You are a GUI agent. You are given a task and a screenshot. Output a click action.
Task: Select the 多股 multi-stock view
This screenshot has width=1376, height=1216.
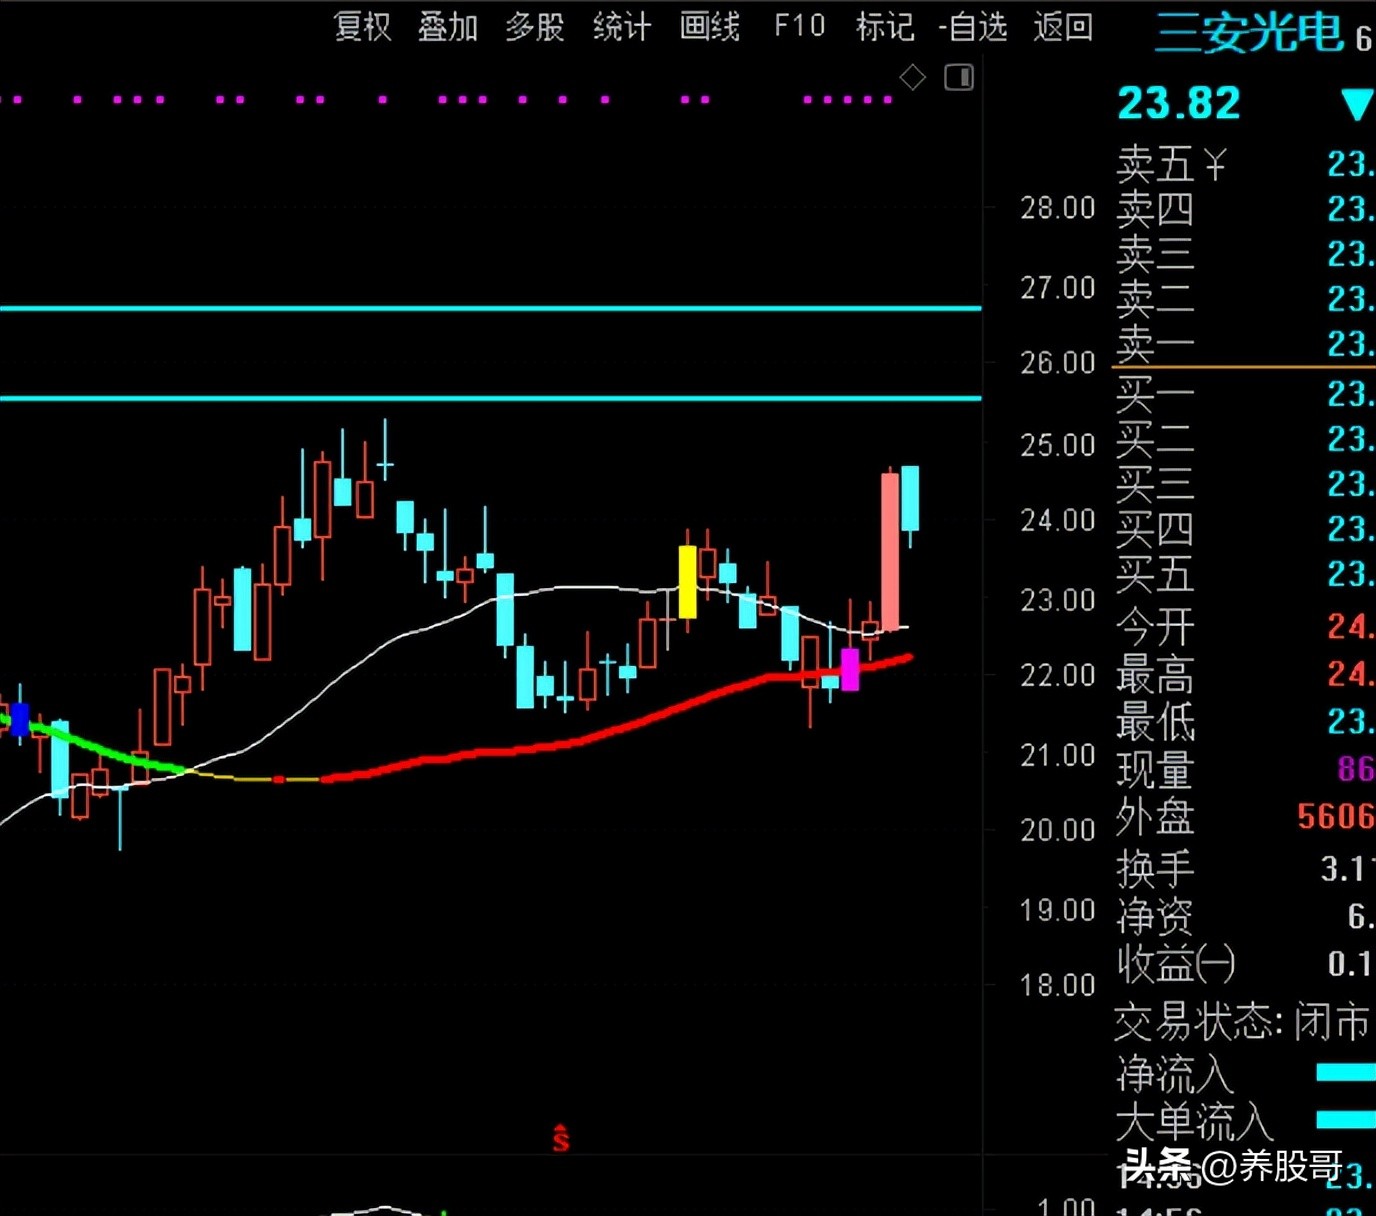[535, 26]
